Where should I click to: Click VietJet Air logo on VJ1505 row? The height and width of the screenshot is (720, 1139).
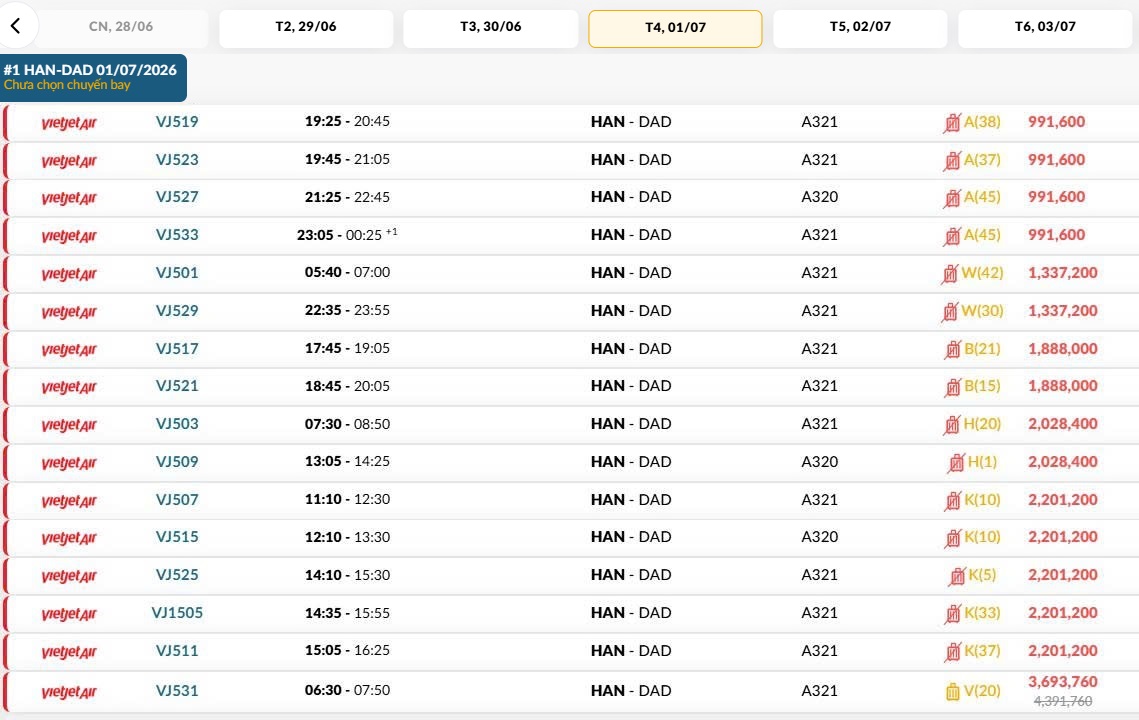click(x=69, y=614)
